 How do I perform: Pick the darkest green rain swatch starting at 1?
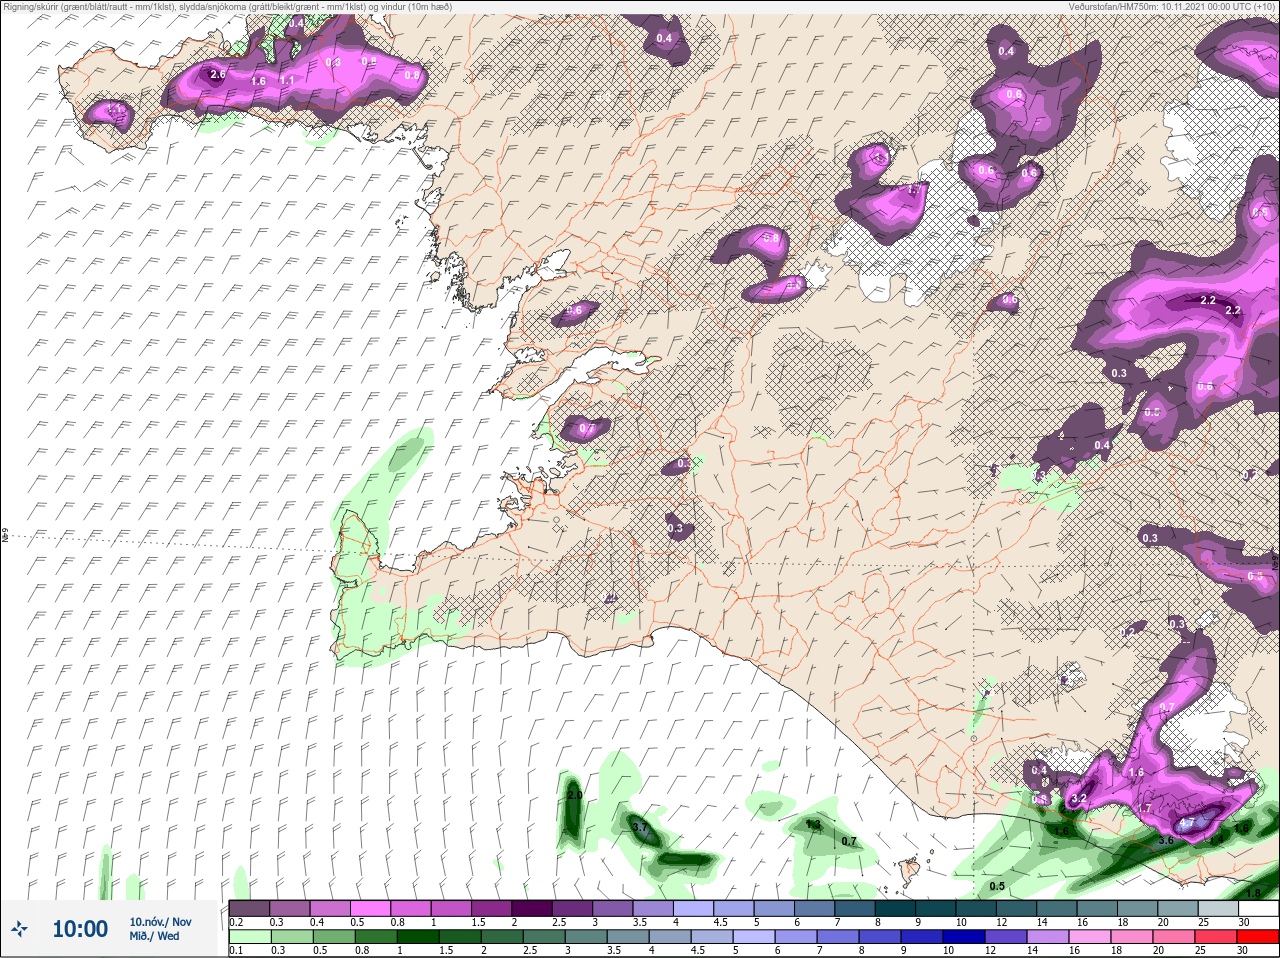416,937
